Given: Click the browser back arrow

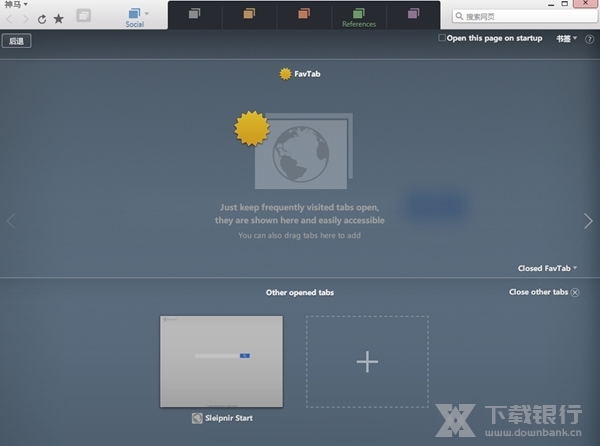Looking at the screenshot, I should pos(10,19).
